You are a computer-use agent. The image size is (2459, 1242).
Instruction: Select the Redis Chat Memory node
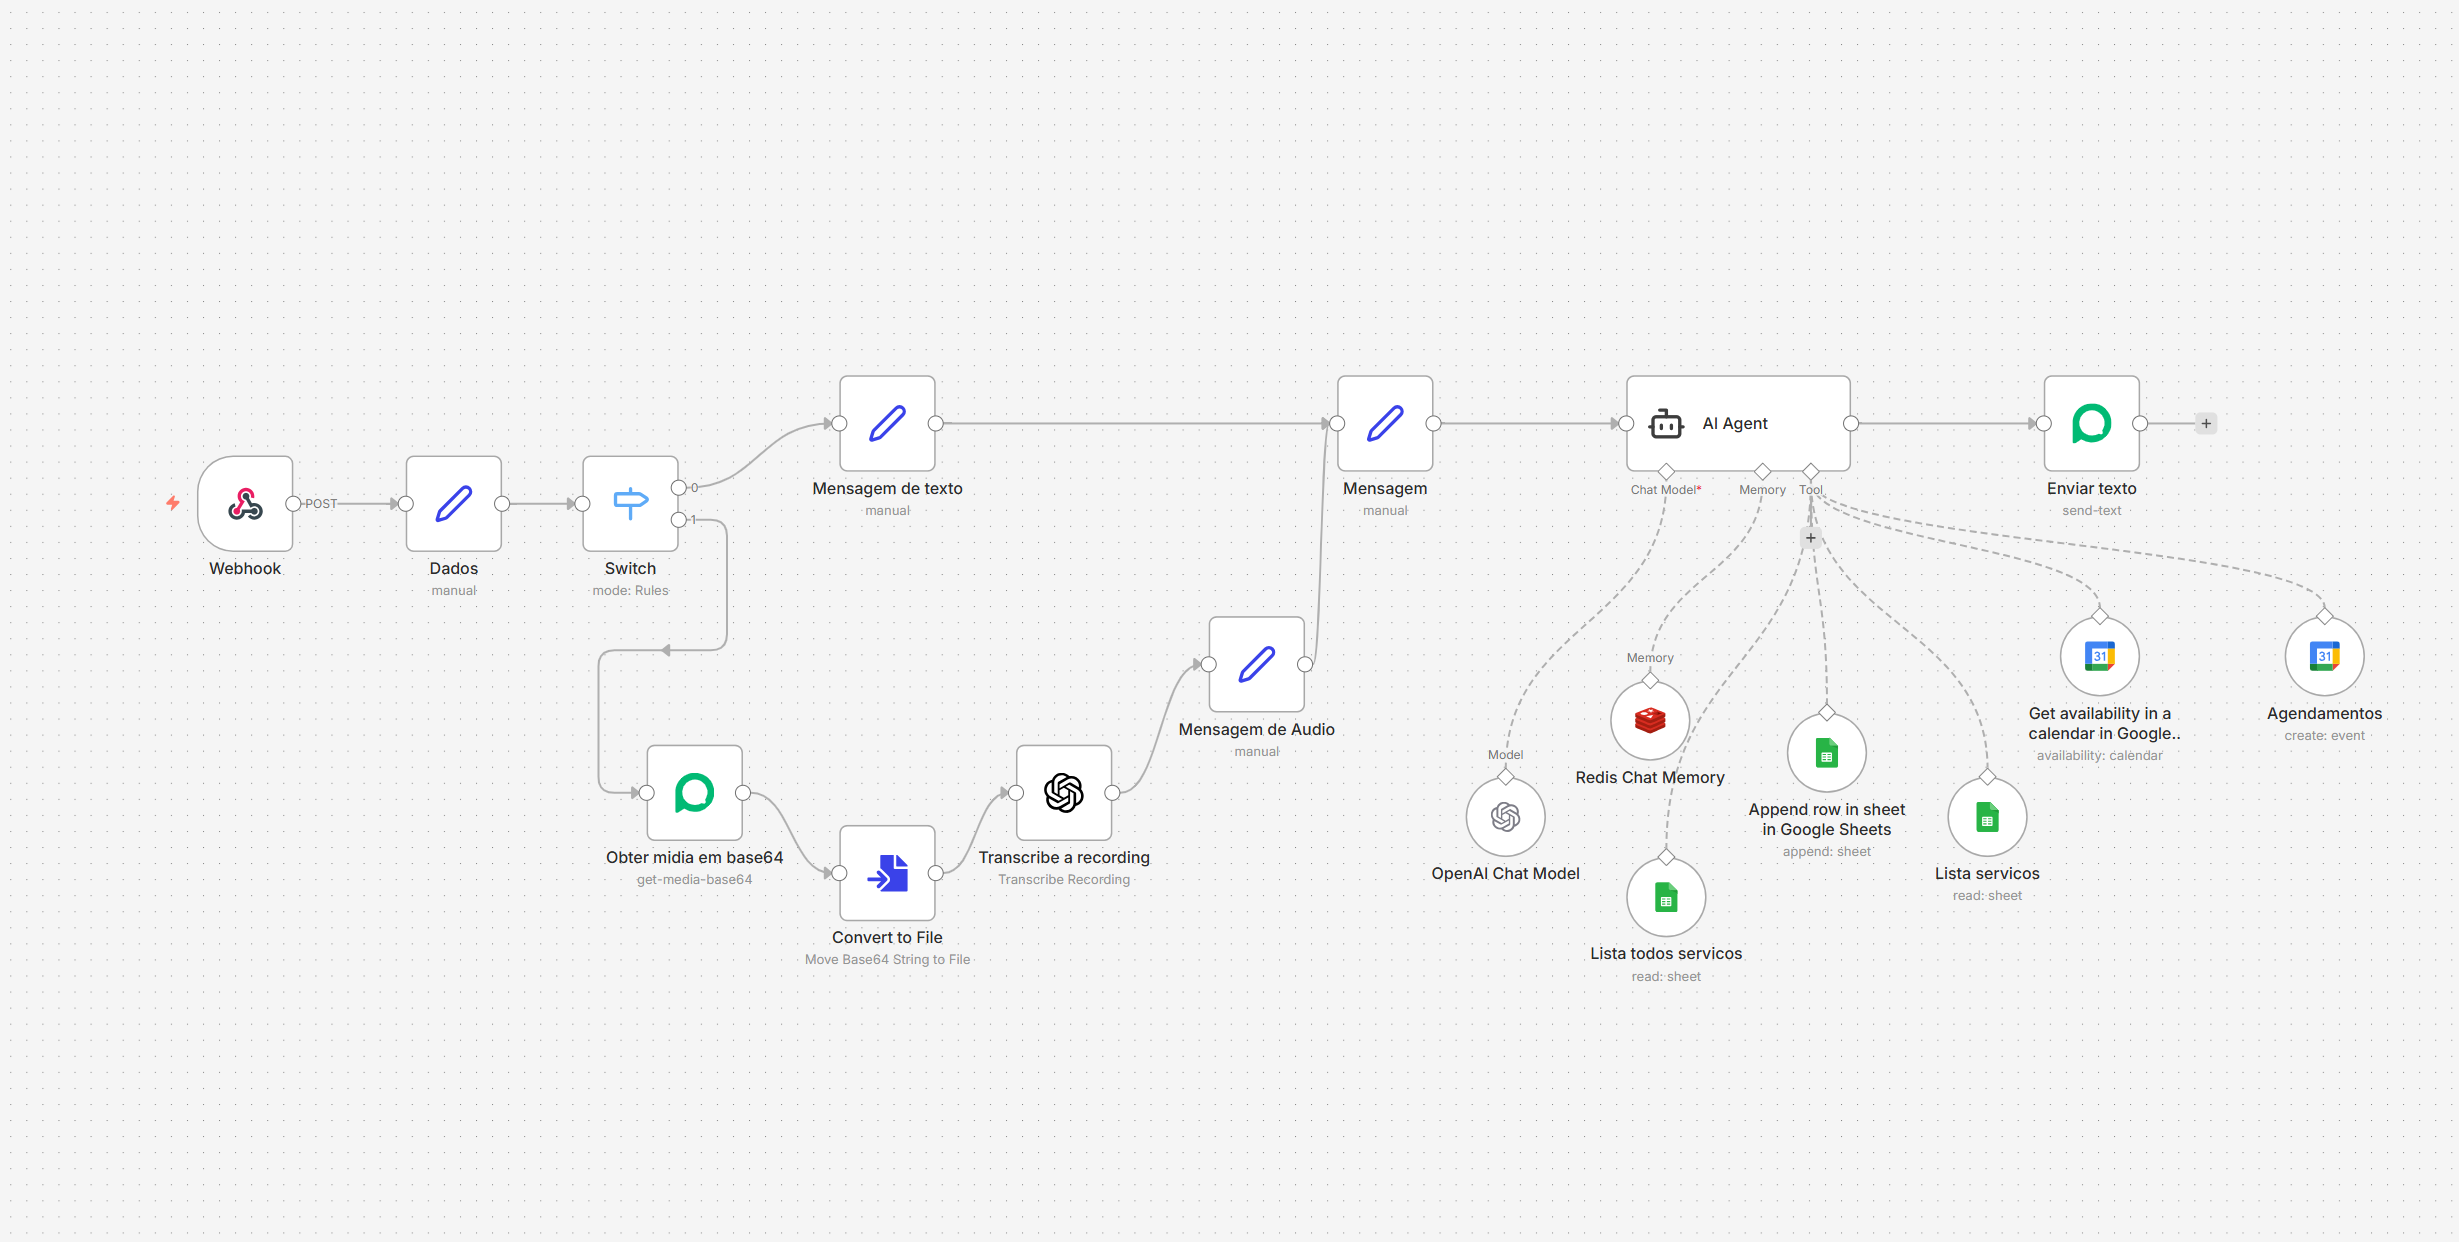pos(1649,720)
